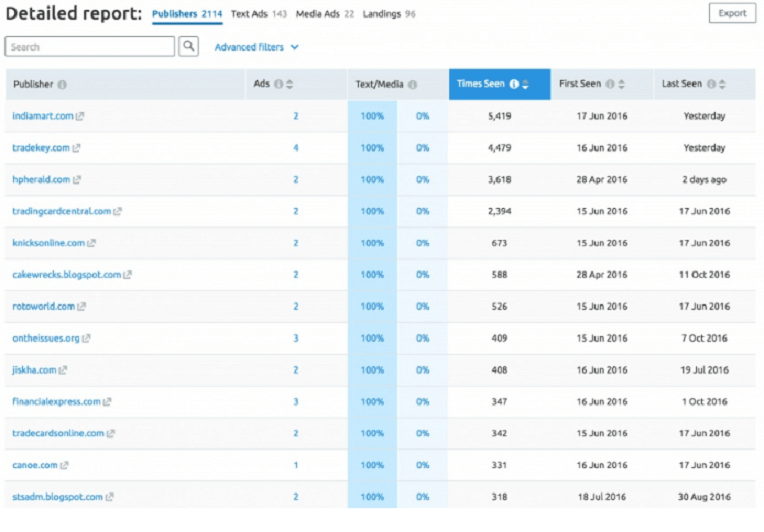This screenshot has height=532, width=764.
Task: Open the ontheissues.org publisher link
Action: [x=46, y=338]
